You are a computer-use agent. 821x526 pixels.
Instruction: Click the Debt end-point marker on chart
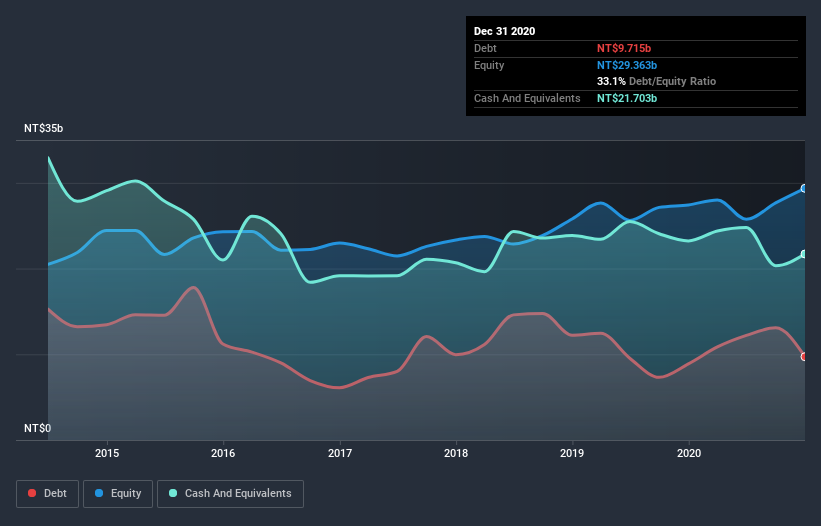[x=804, y=356]
